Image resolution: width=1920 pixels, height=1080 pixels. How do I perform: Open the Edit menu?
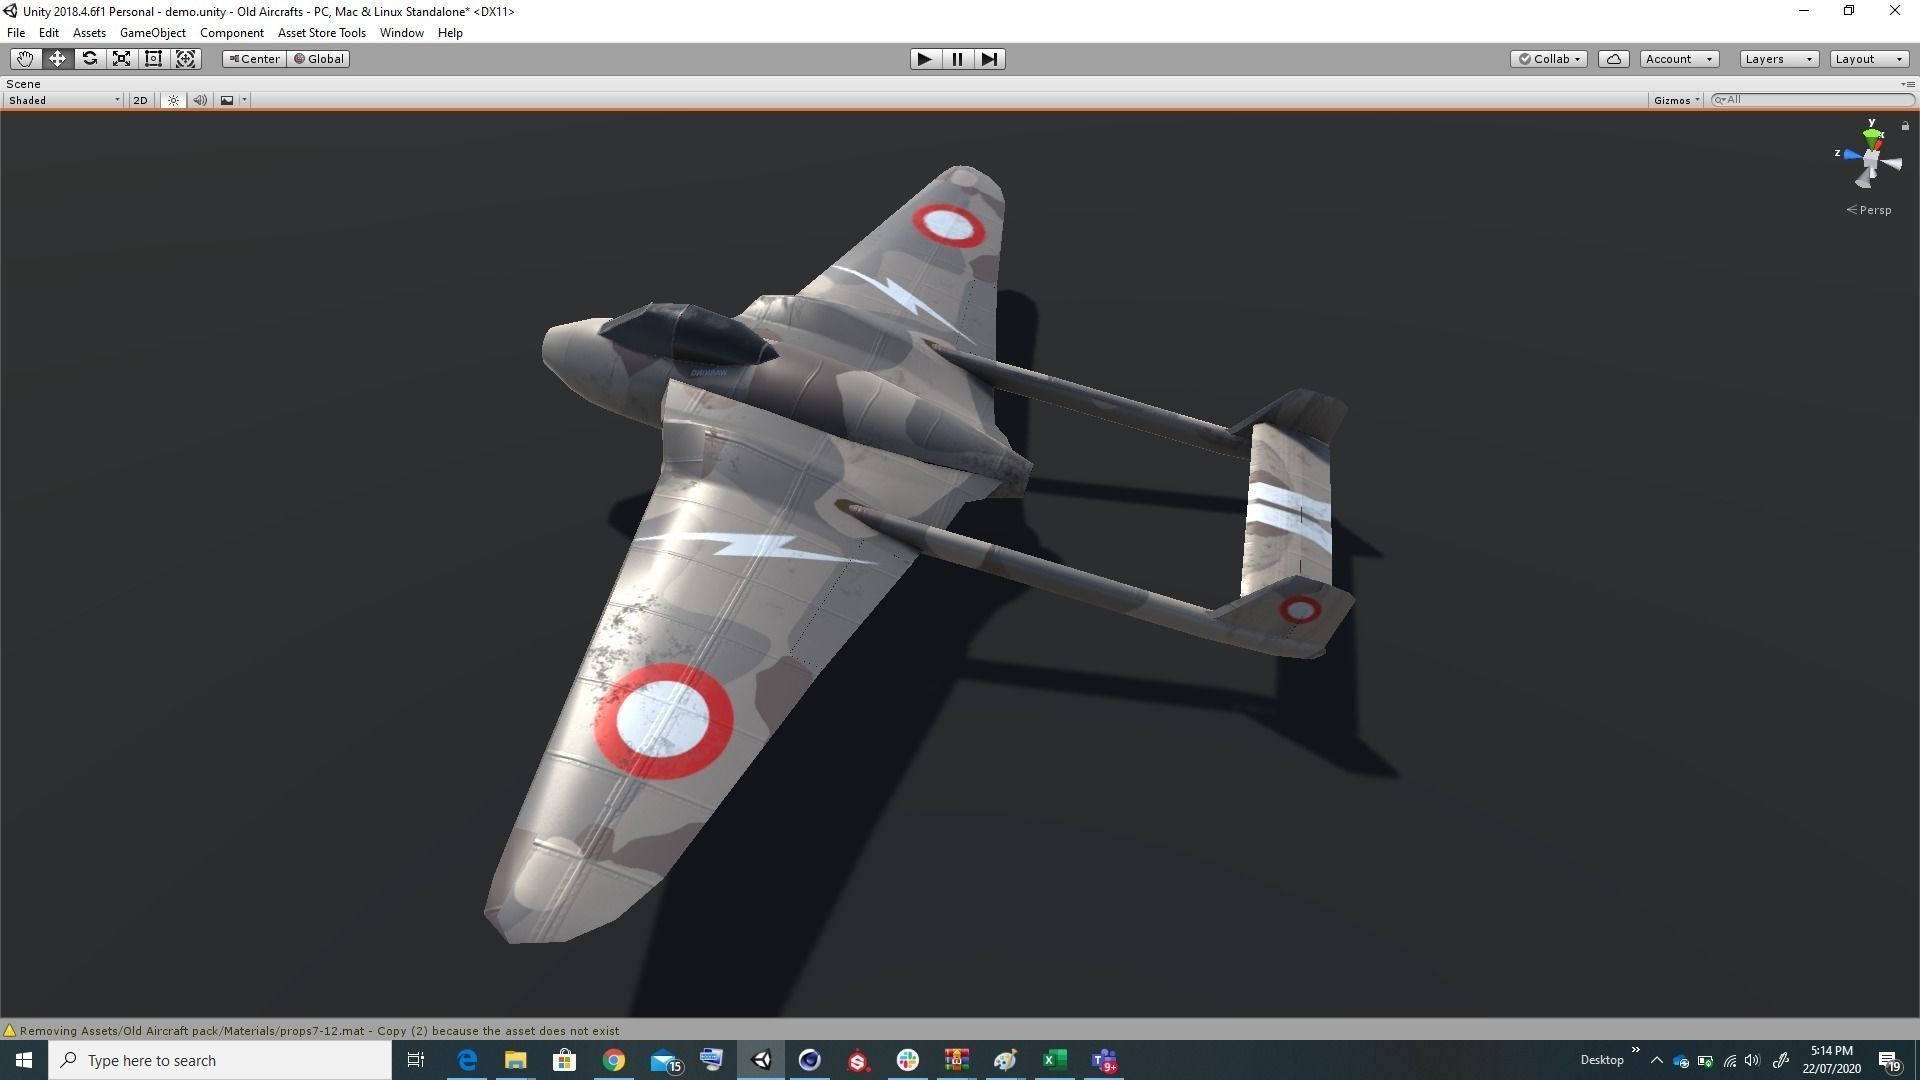tap(48, 33)
